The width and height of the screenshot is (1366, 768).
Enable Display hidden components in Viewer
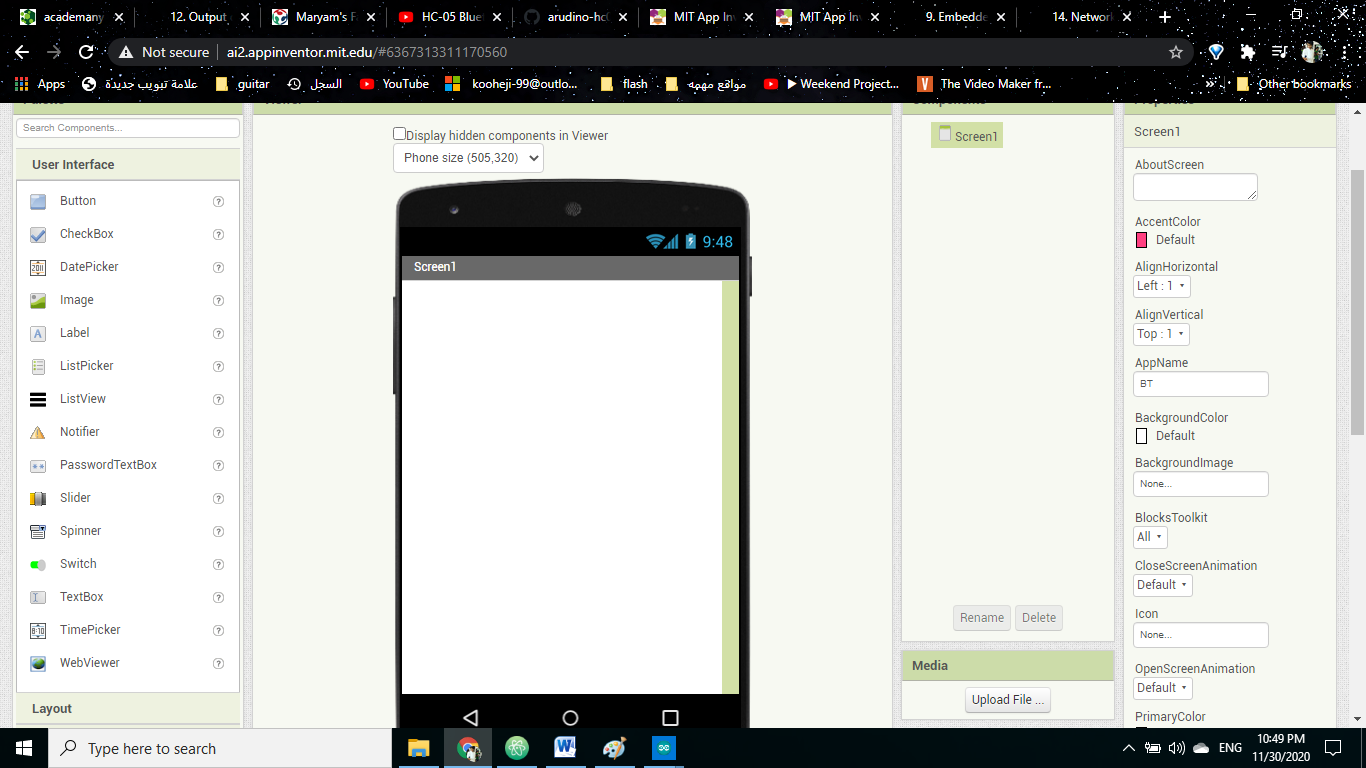tap(399, 133)
